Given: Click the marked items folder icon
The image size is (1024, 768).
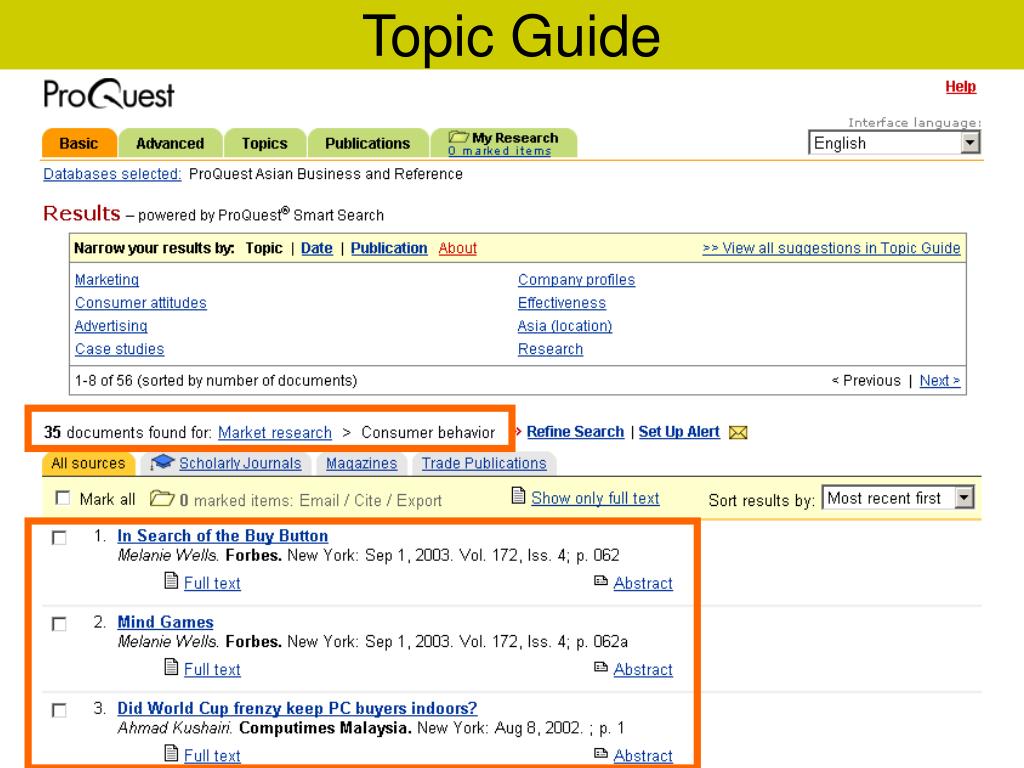Looking at the screenshot, I should pyautogui.click(x=161, y=499).
